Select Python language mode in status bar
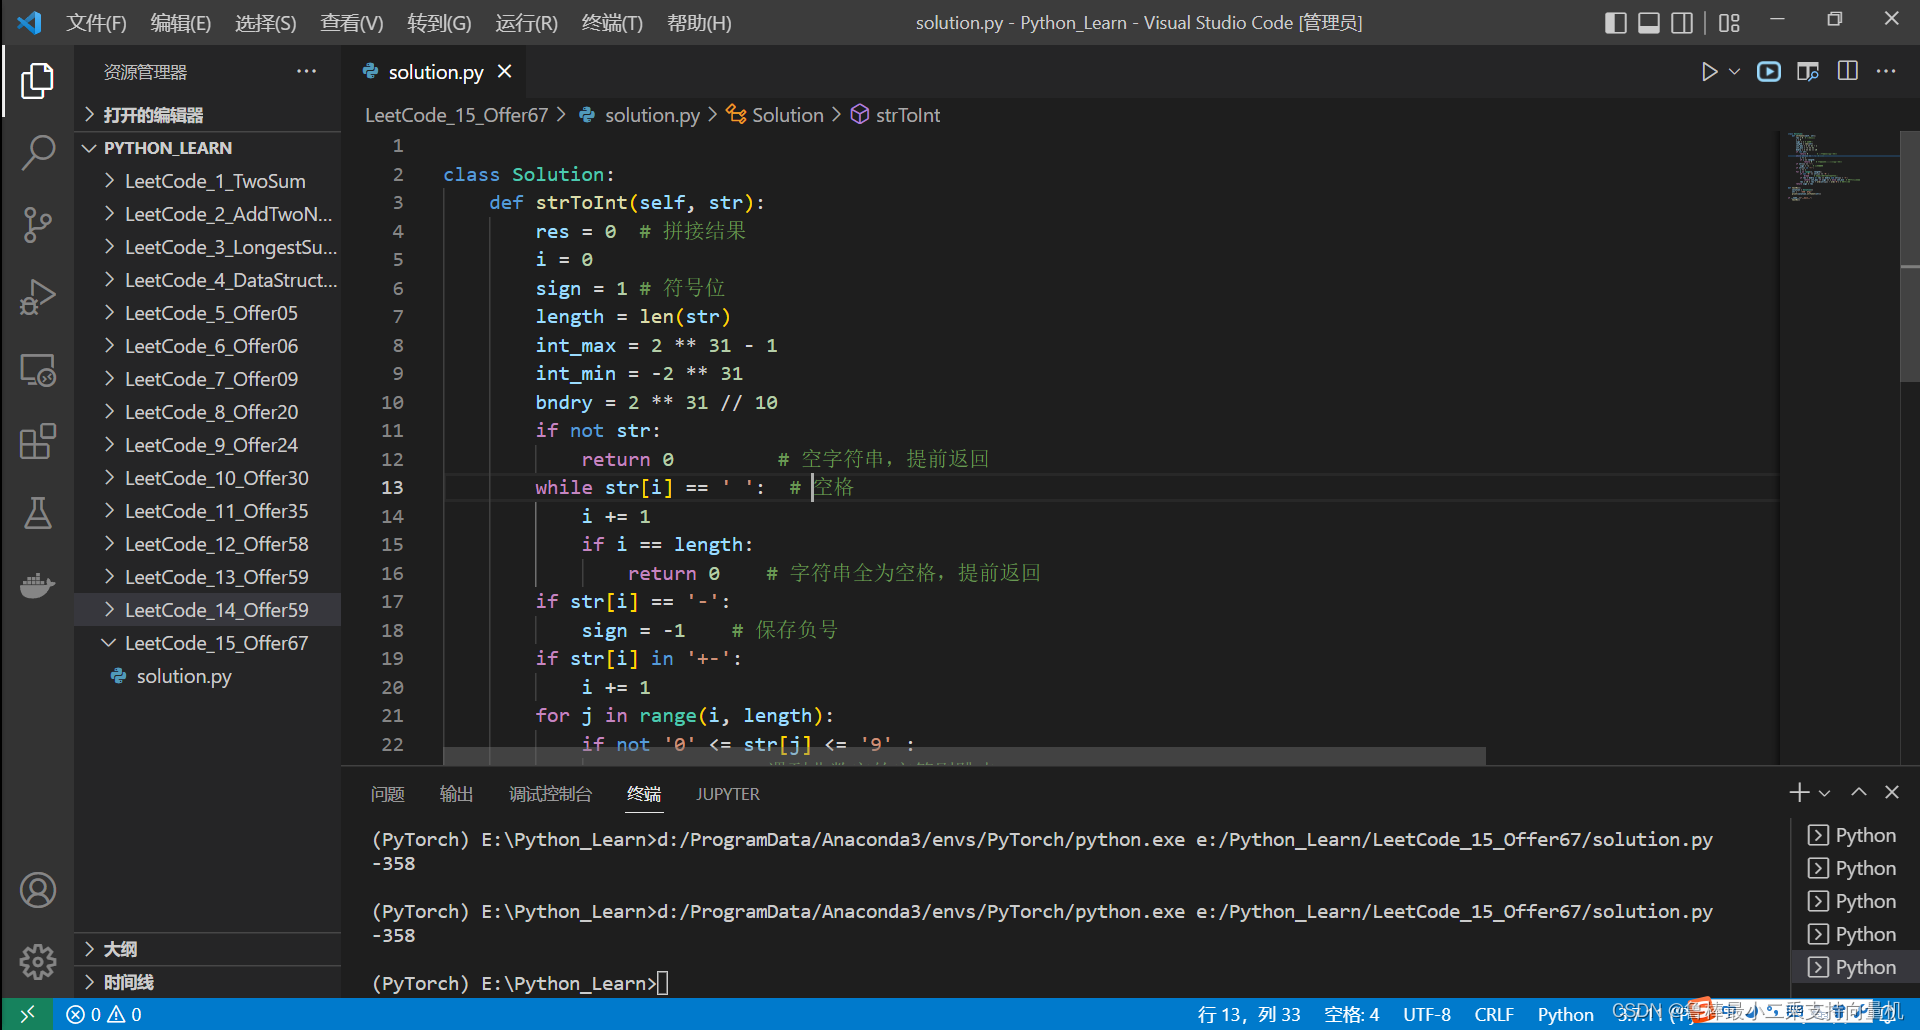Screen dimensions: 1920x1030 1565,1014
